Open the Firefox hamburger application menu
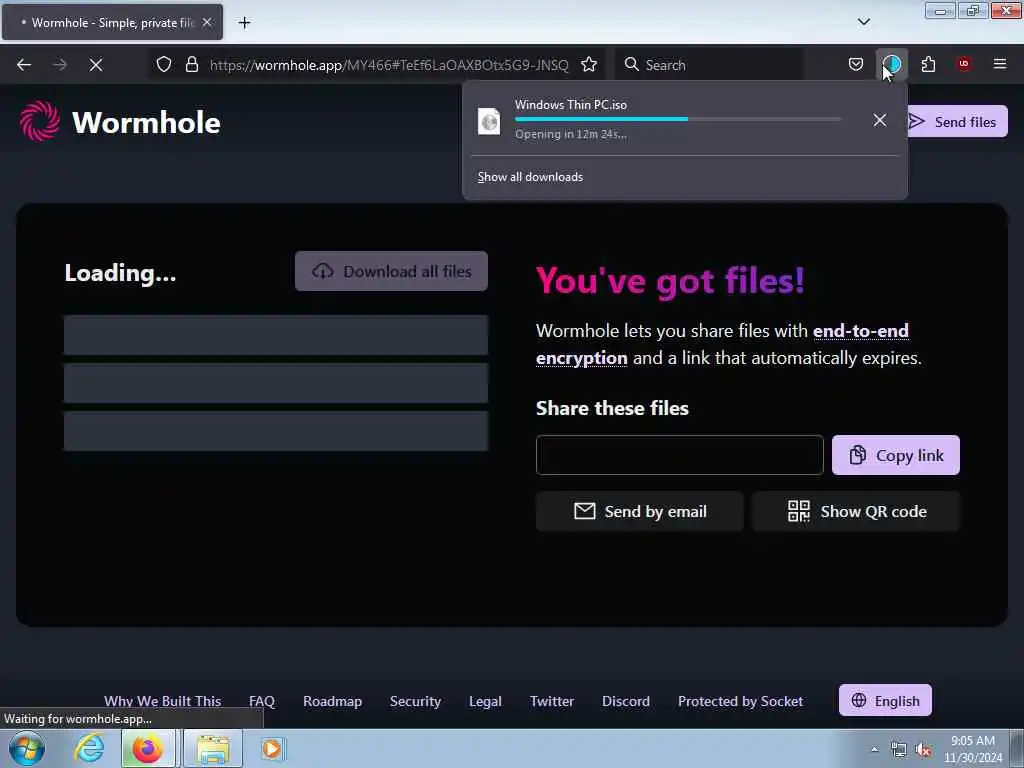The width and height of the screenshot is (1024, 768). [999, 64]
